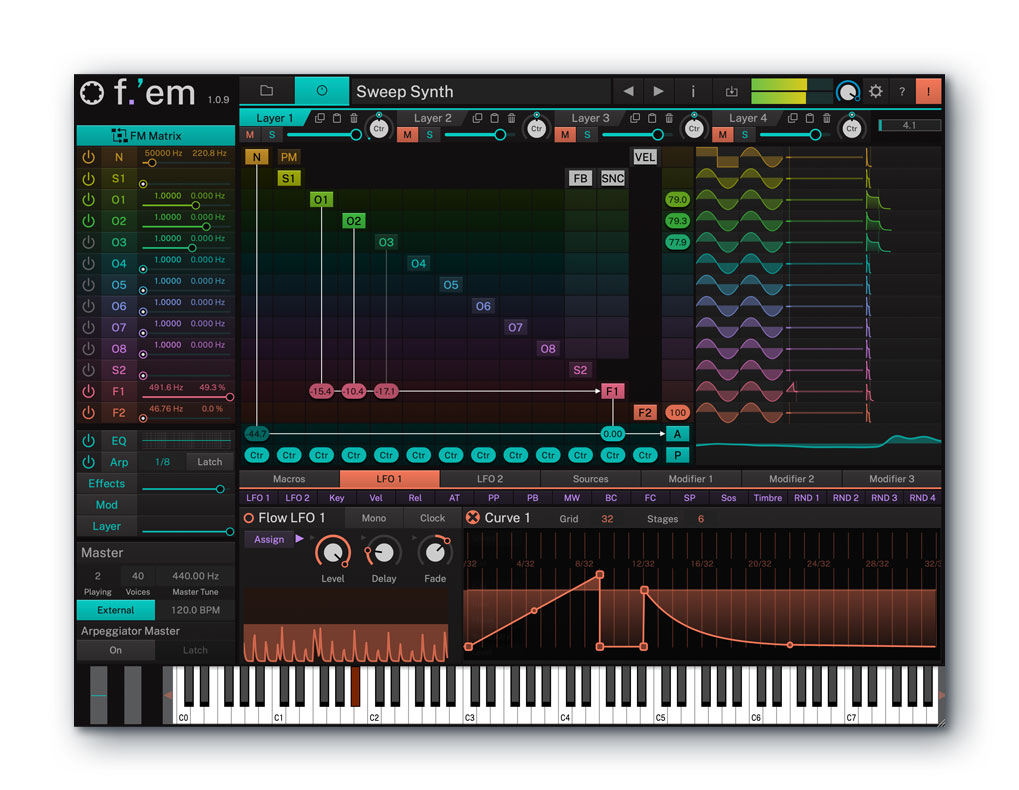Click the F1 cutoff slider handle
Image resolution: width=1019 pixels, height=790 pixels.
point(229,397)
